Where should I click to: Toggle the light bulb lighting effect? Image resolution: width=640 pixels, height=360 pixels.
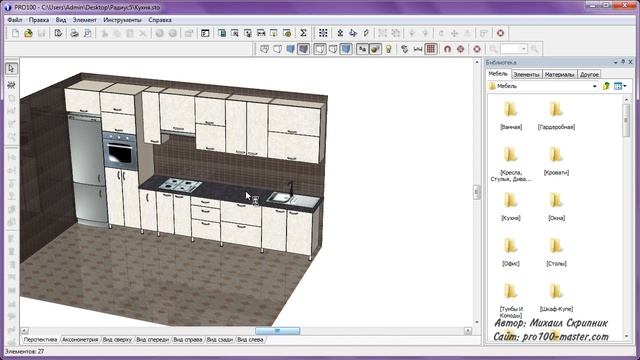pos(389,49)
